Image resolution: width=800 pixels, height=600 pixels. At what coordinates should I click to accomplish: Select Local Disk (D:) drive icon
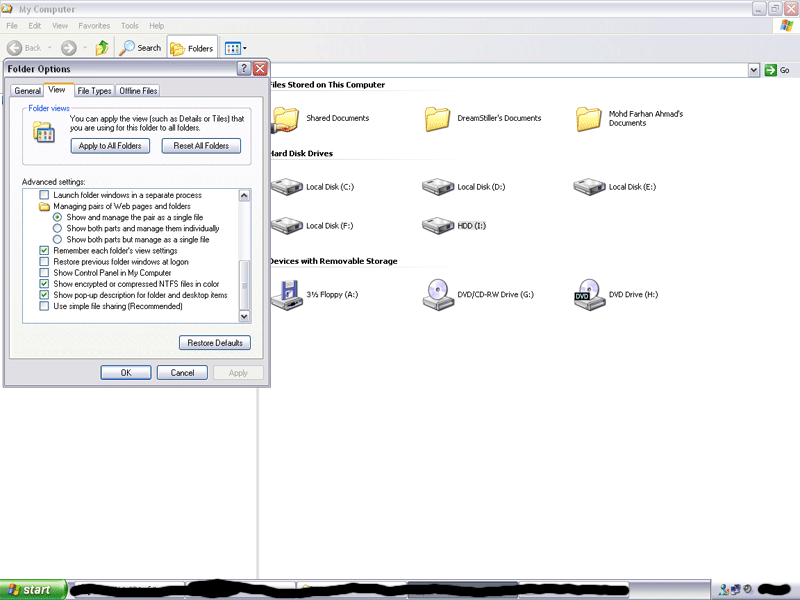(x=438, y=187)
